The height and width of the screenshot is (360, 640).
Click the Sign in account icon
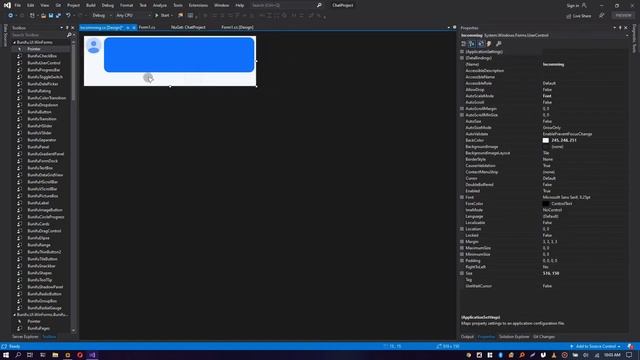(584, 5)
